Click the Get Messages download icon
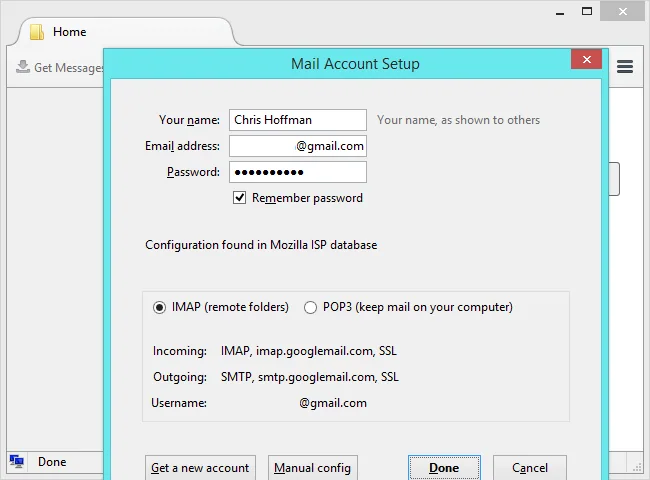Image resolution: width=650 pixels, height=480 pixels. tap(23, 67)
